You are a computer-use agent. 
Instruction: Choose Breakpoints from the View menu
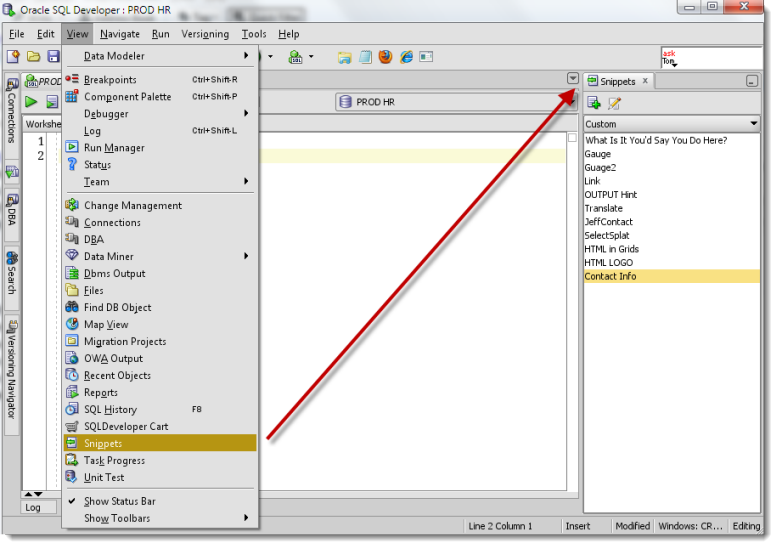[160, 79]
